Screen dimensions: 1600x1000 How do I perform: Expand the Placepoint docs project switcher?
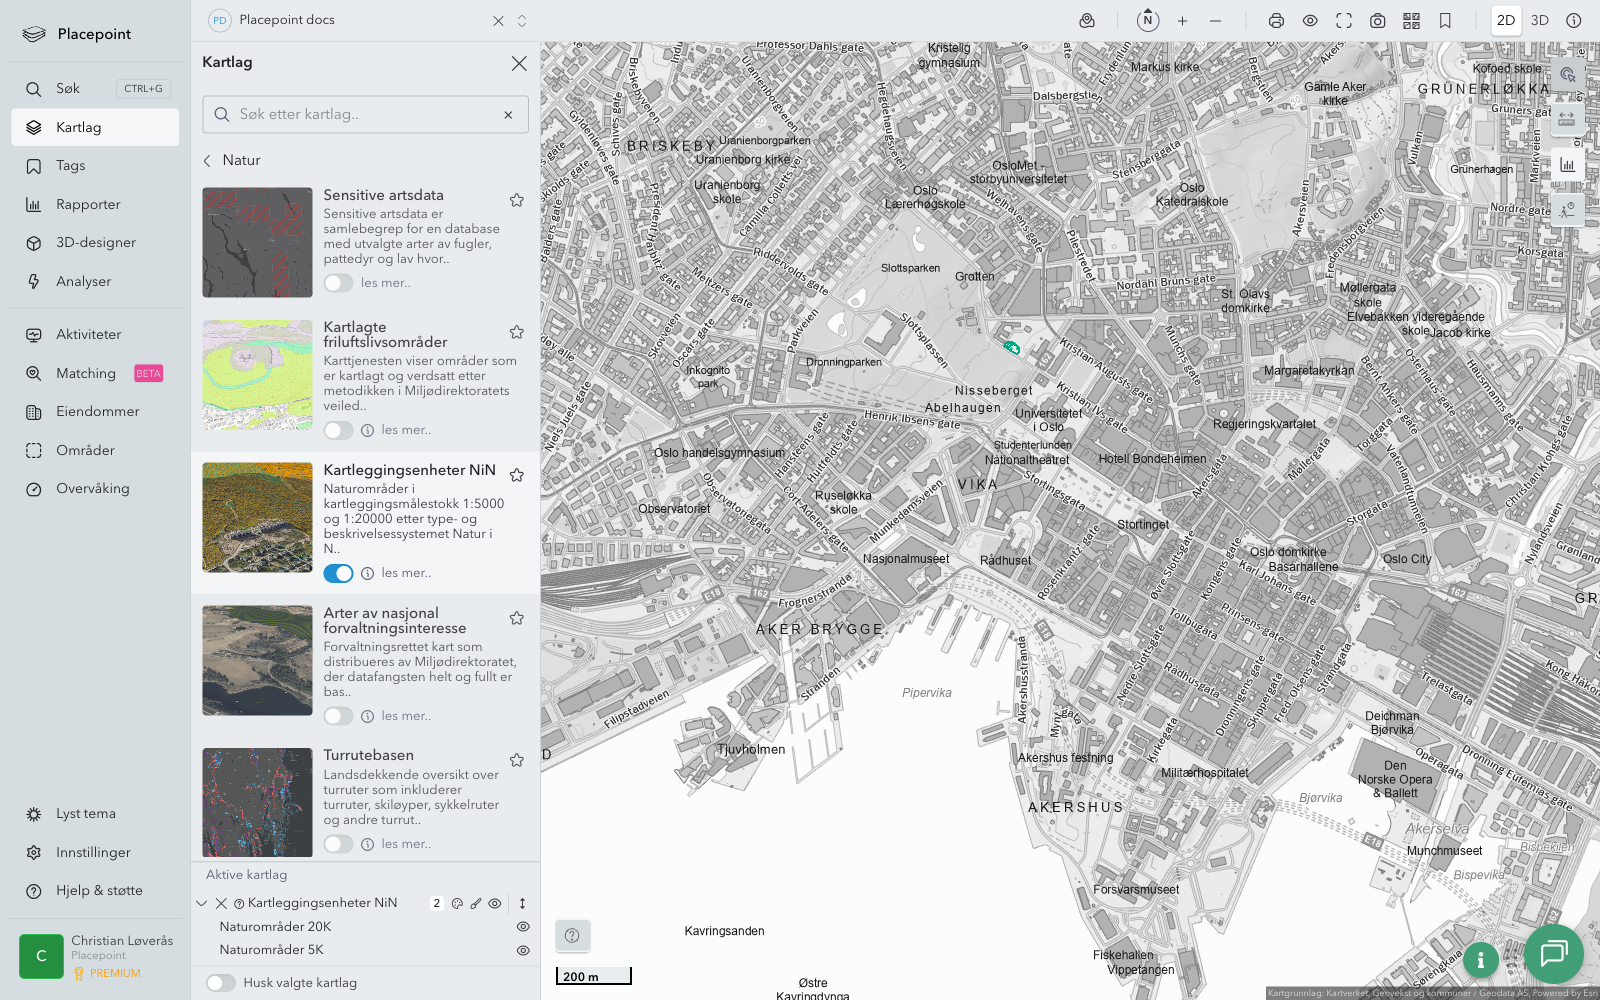[522, 20]
